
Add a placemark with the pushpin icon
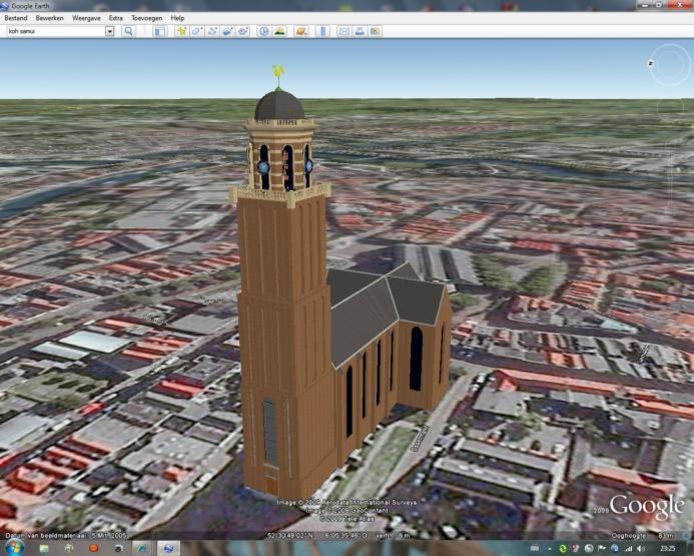pyautogui.click(x=182, y=31)
